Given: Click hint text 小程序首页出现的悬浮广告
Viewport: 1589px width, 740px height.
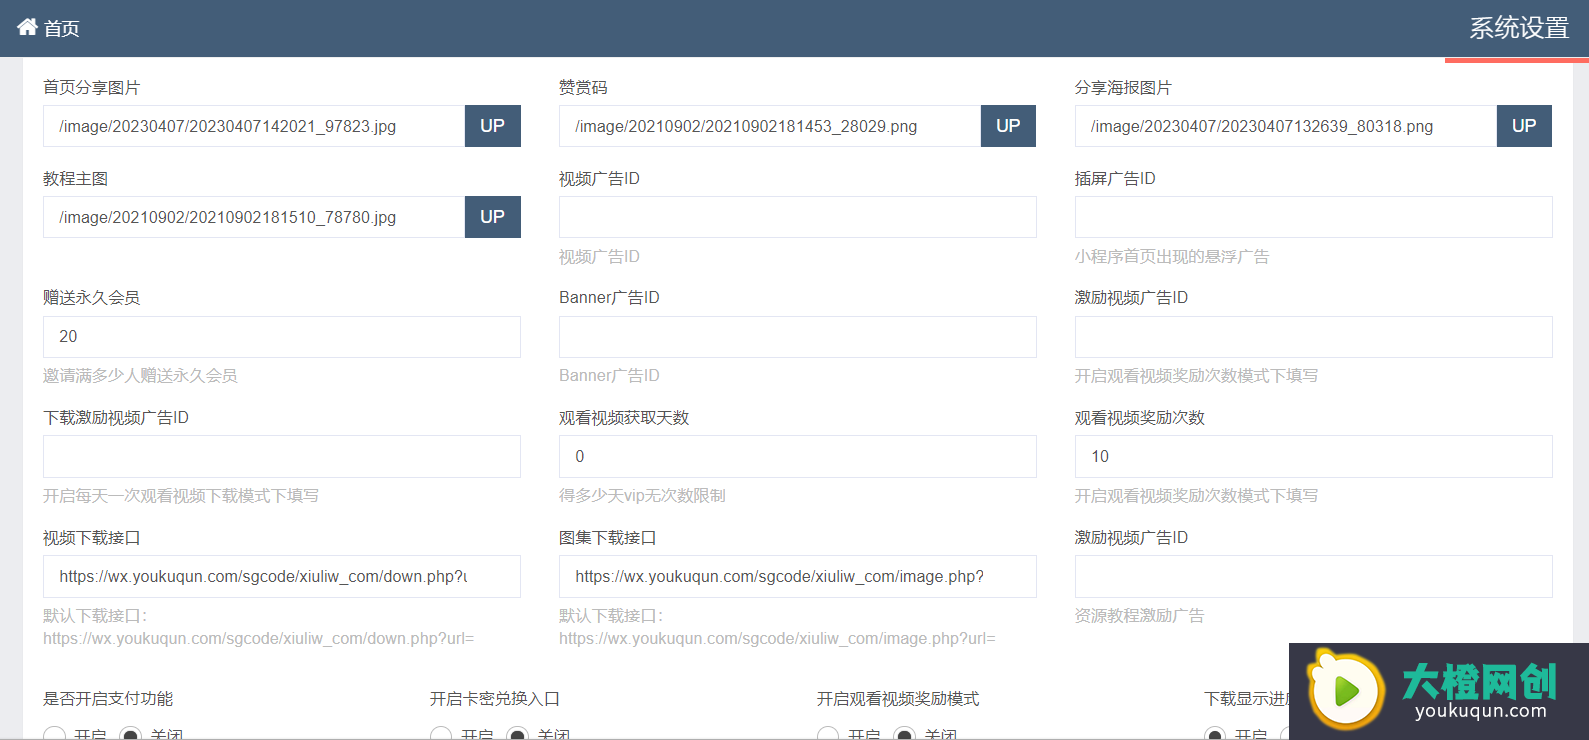Looking at the screenshot, I should 1172,257.
